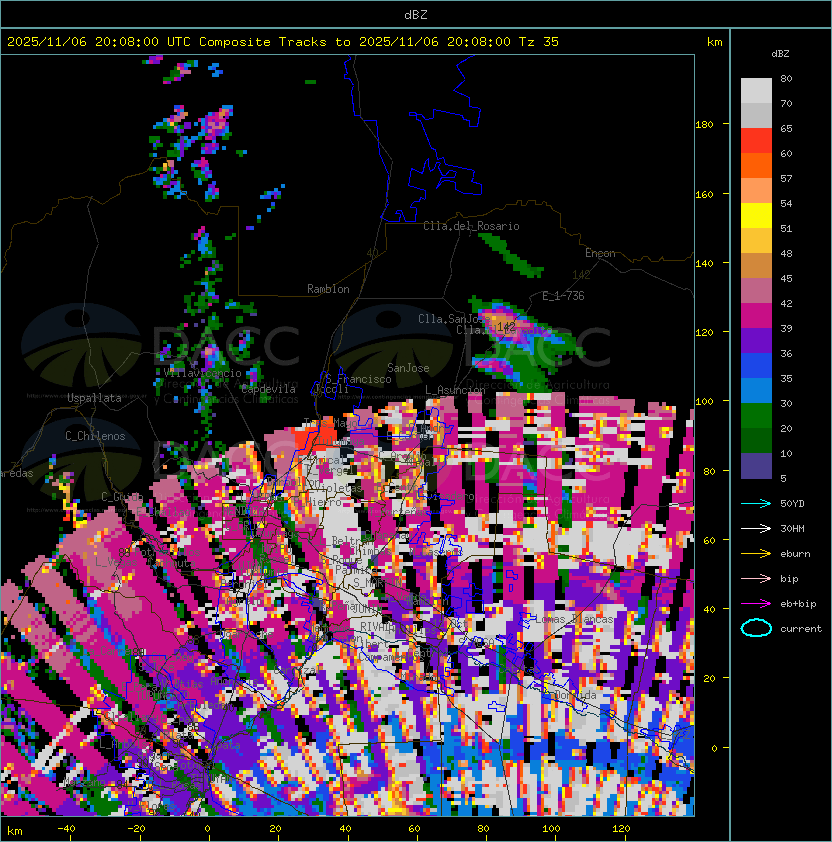Select the Ramblon place label on map
This screenshot has width=832, height=842.
(328, 289)
